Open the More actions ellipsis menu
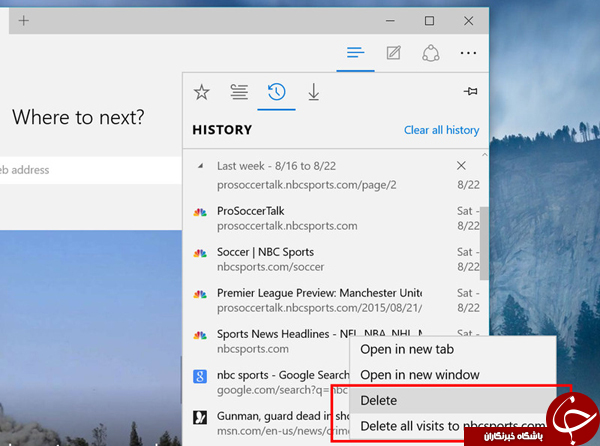The height and width of the screenshot is (446, 600). click(468, 53)
